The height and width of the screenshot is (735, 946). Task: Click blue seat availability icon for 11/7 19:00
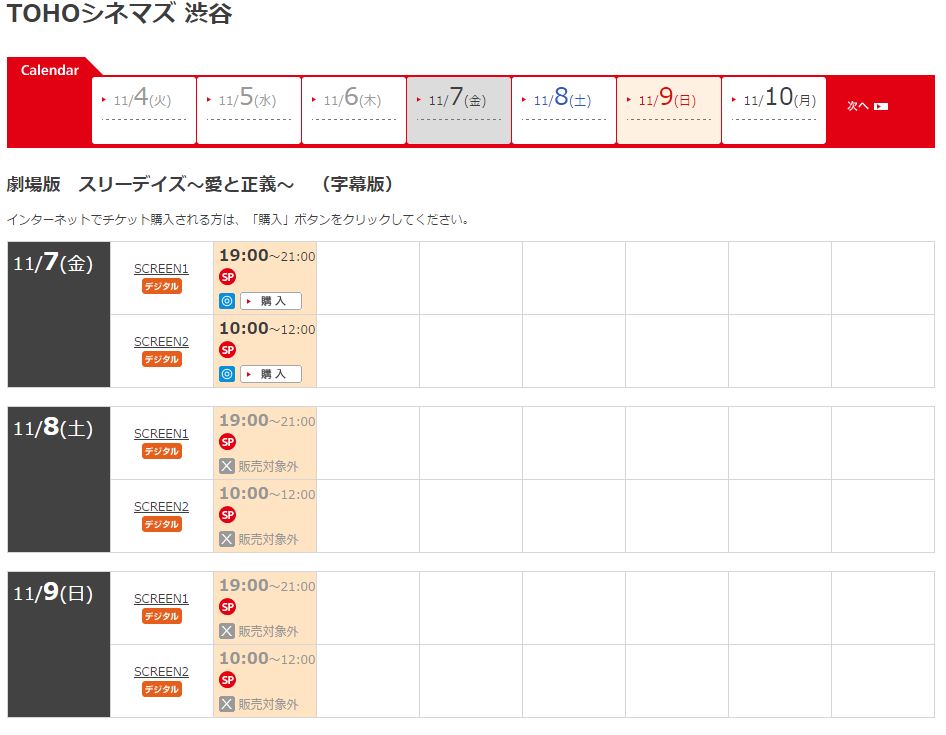227,301
